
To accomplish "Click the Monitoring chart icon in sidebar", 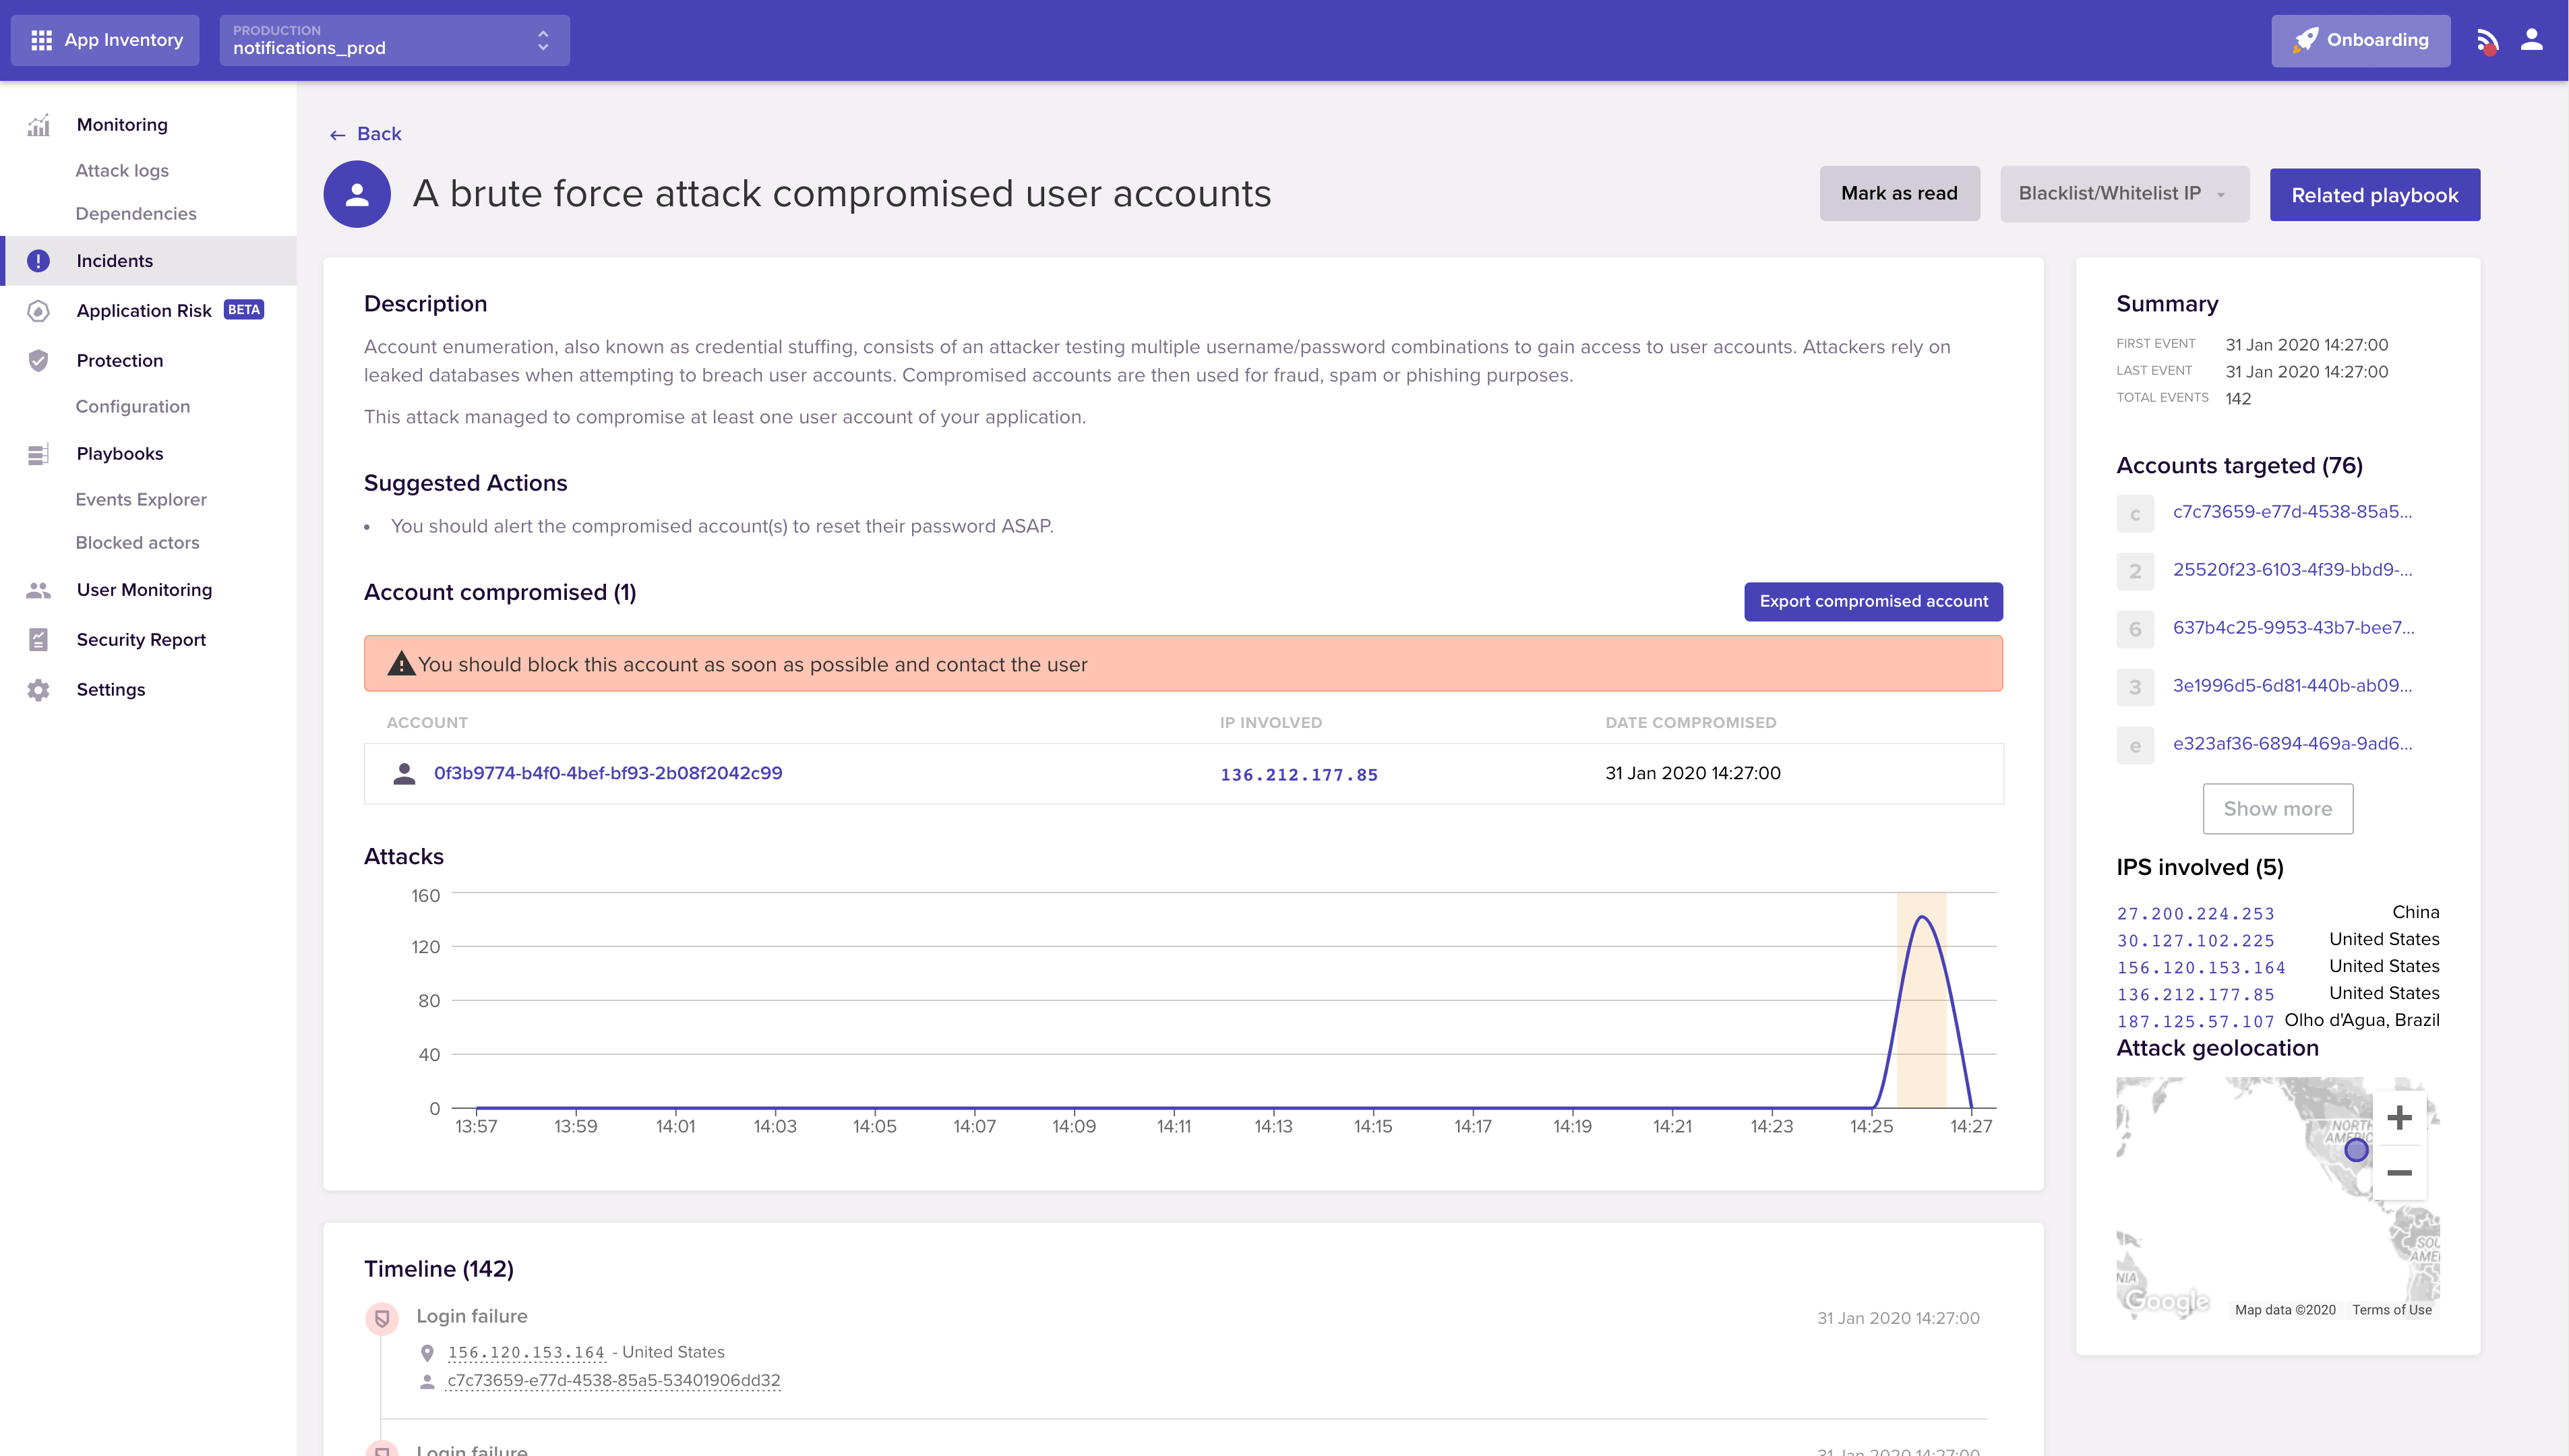I will (38, 125).
